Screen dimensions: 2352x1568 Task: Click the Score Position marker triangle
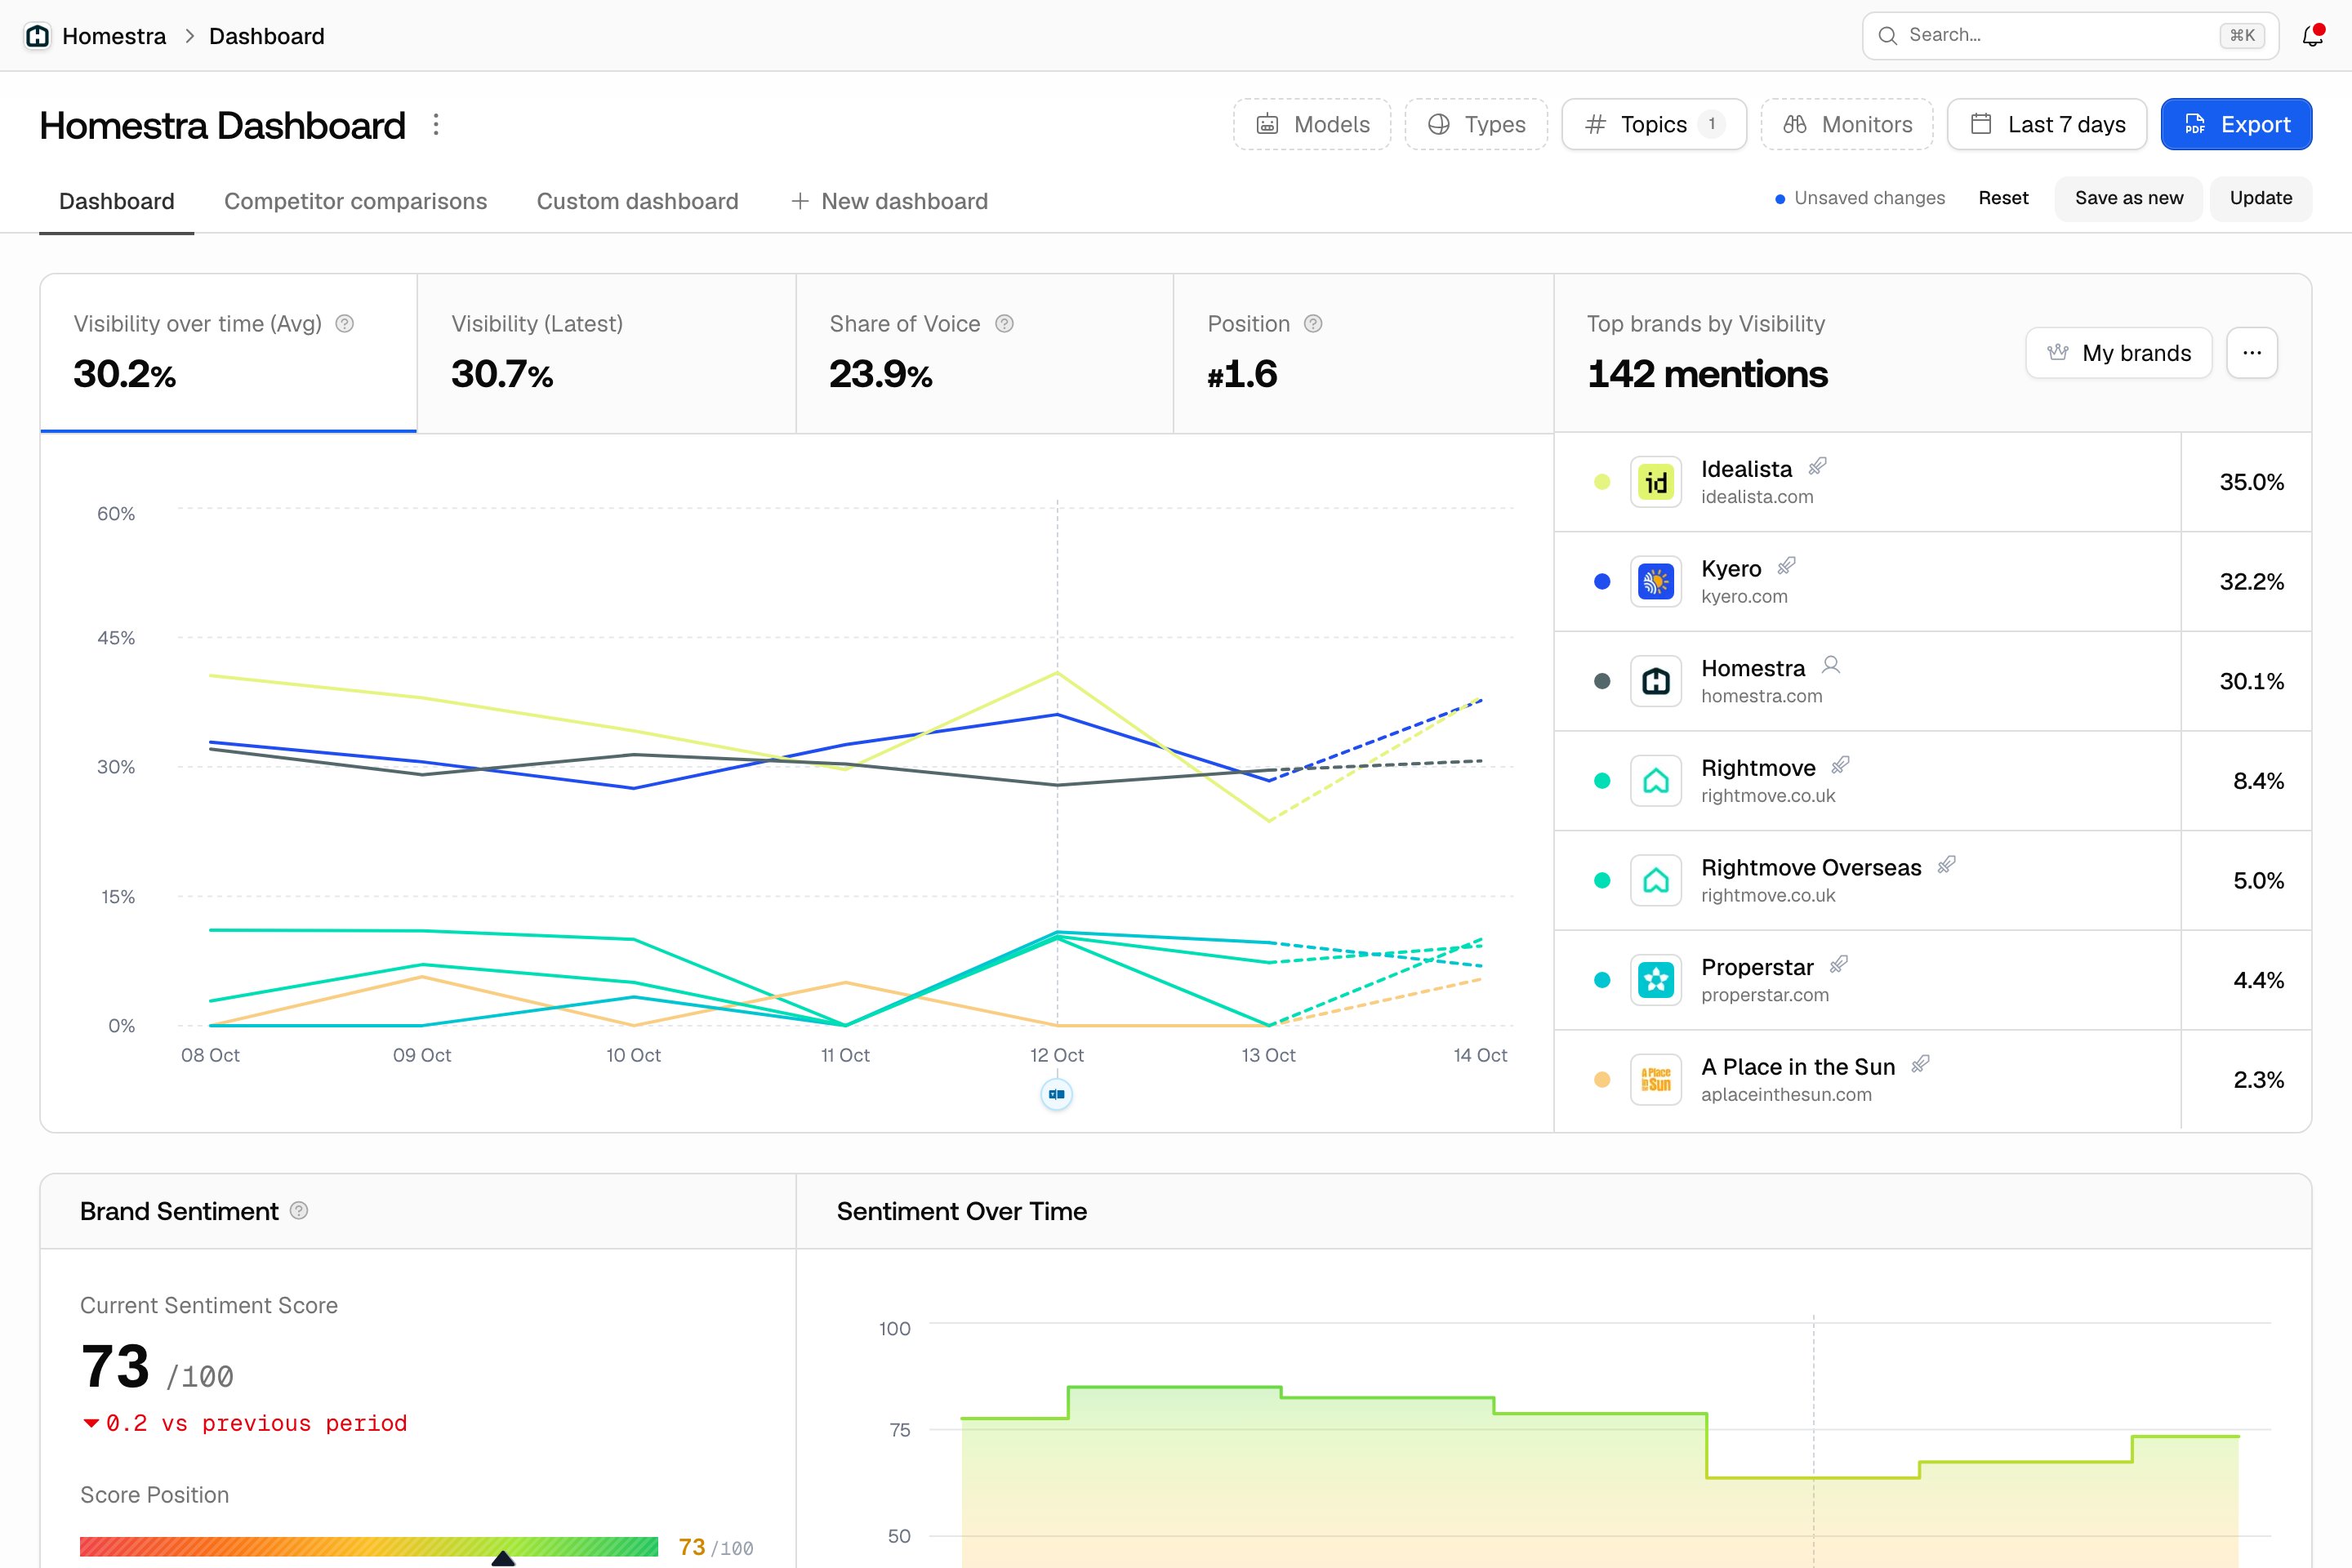(x=503, y=1558)
